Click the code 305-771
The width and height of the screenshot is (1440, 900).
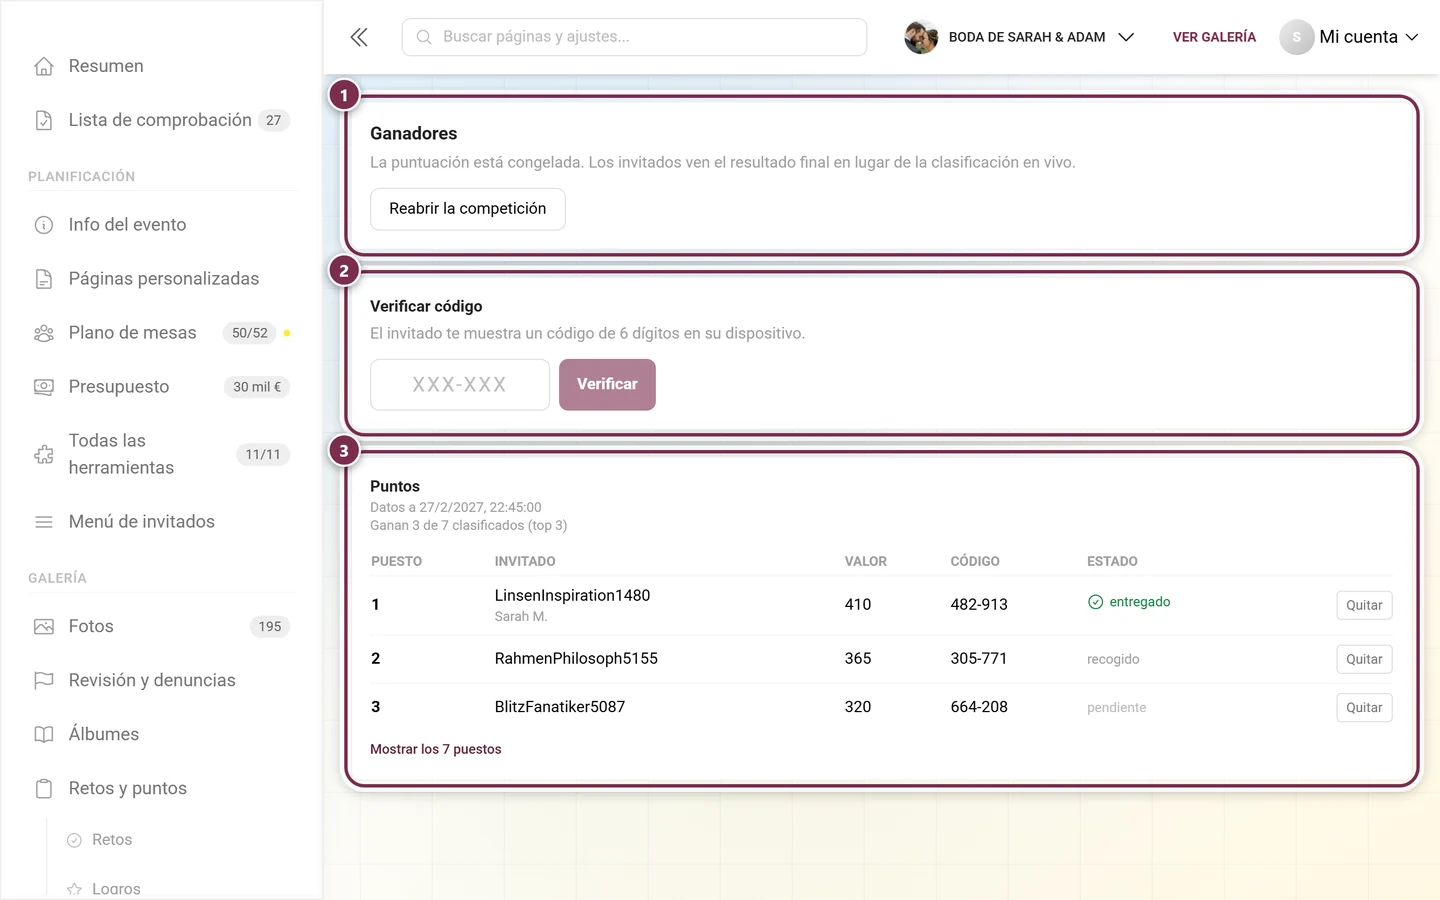[x=979, y=659]
